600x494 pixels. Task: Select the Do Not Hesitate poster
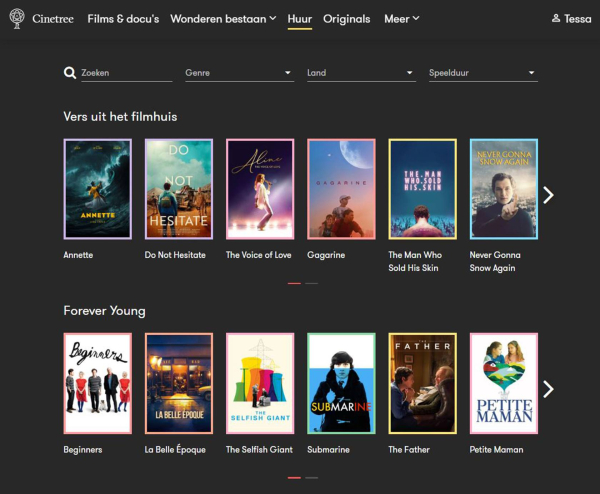[179, 189]
